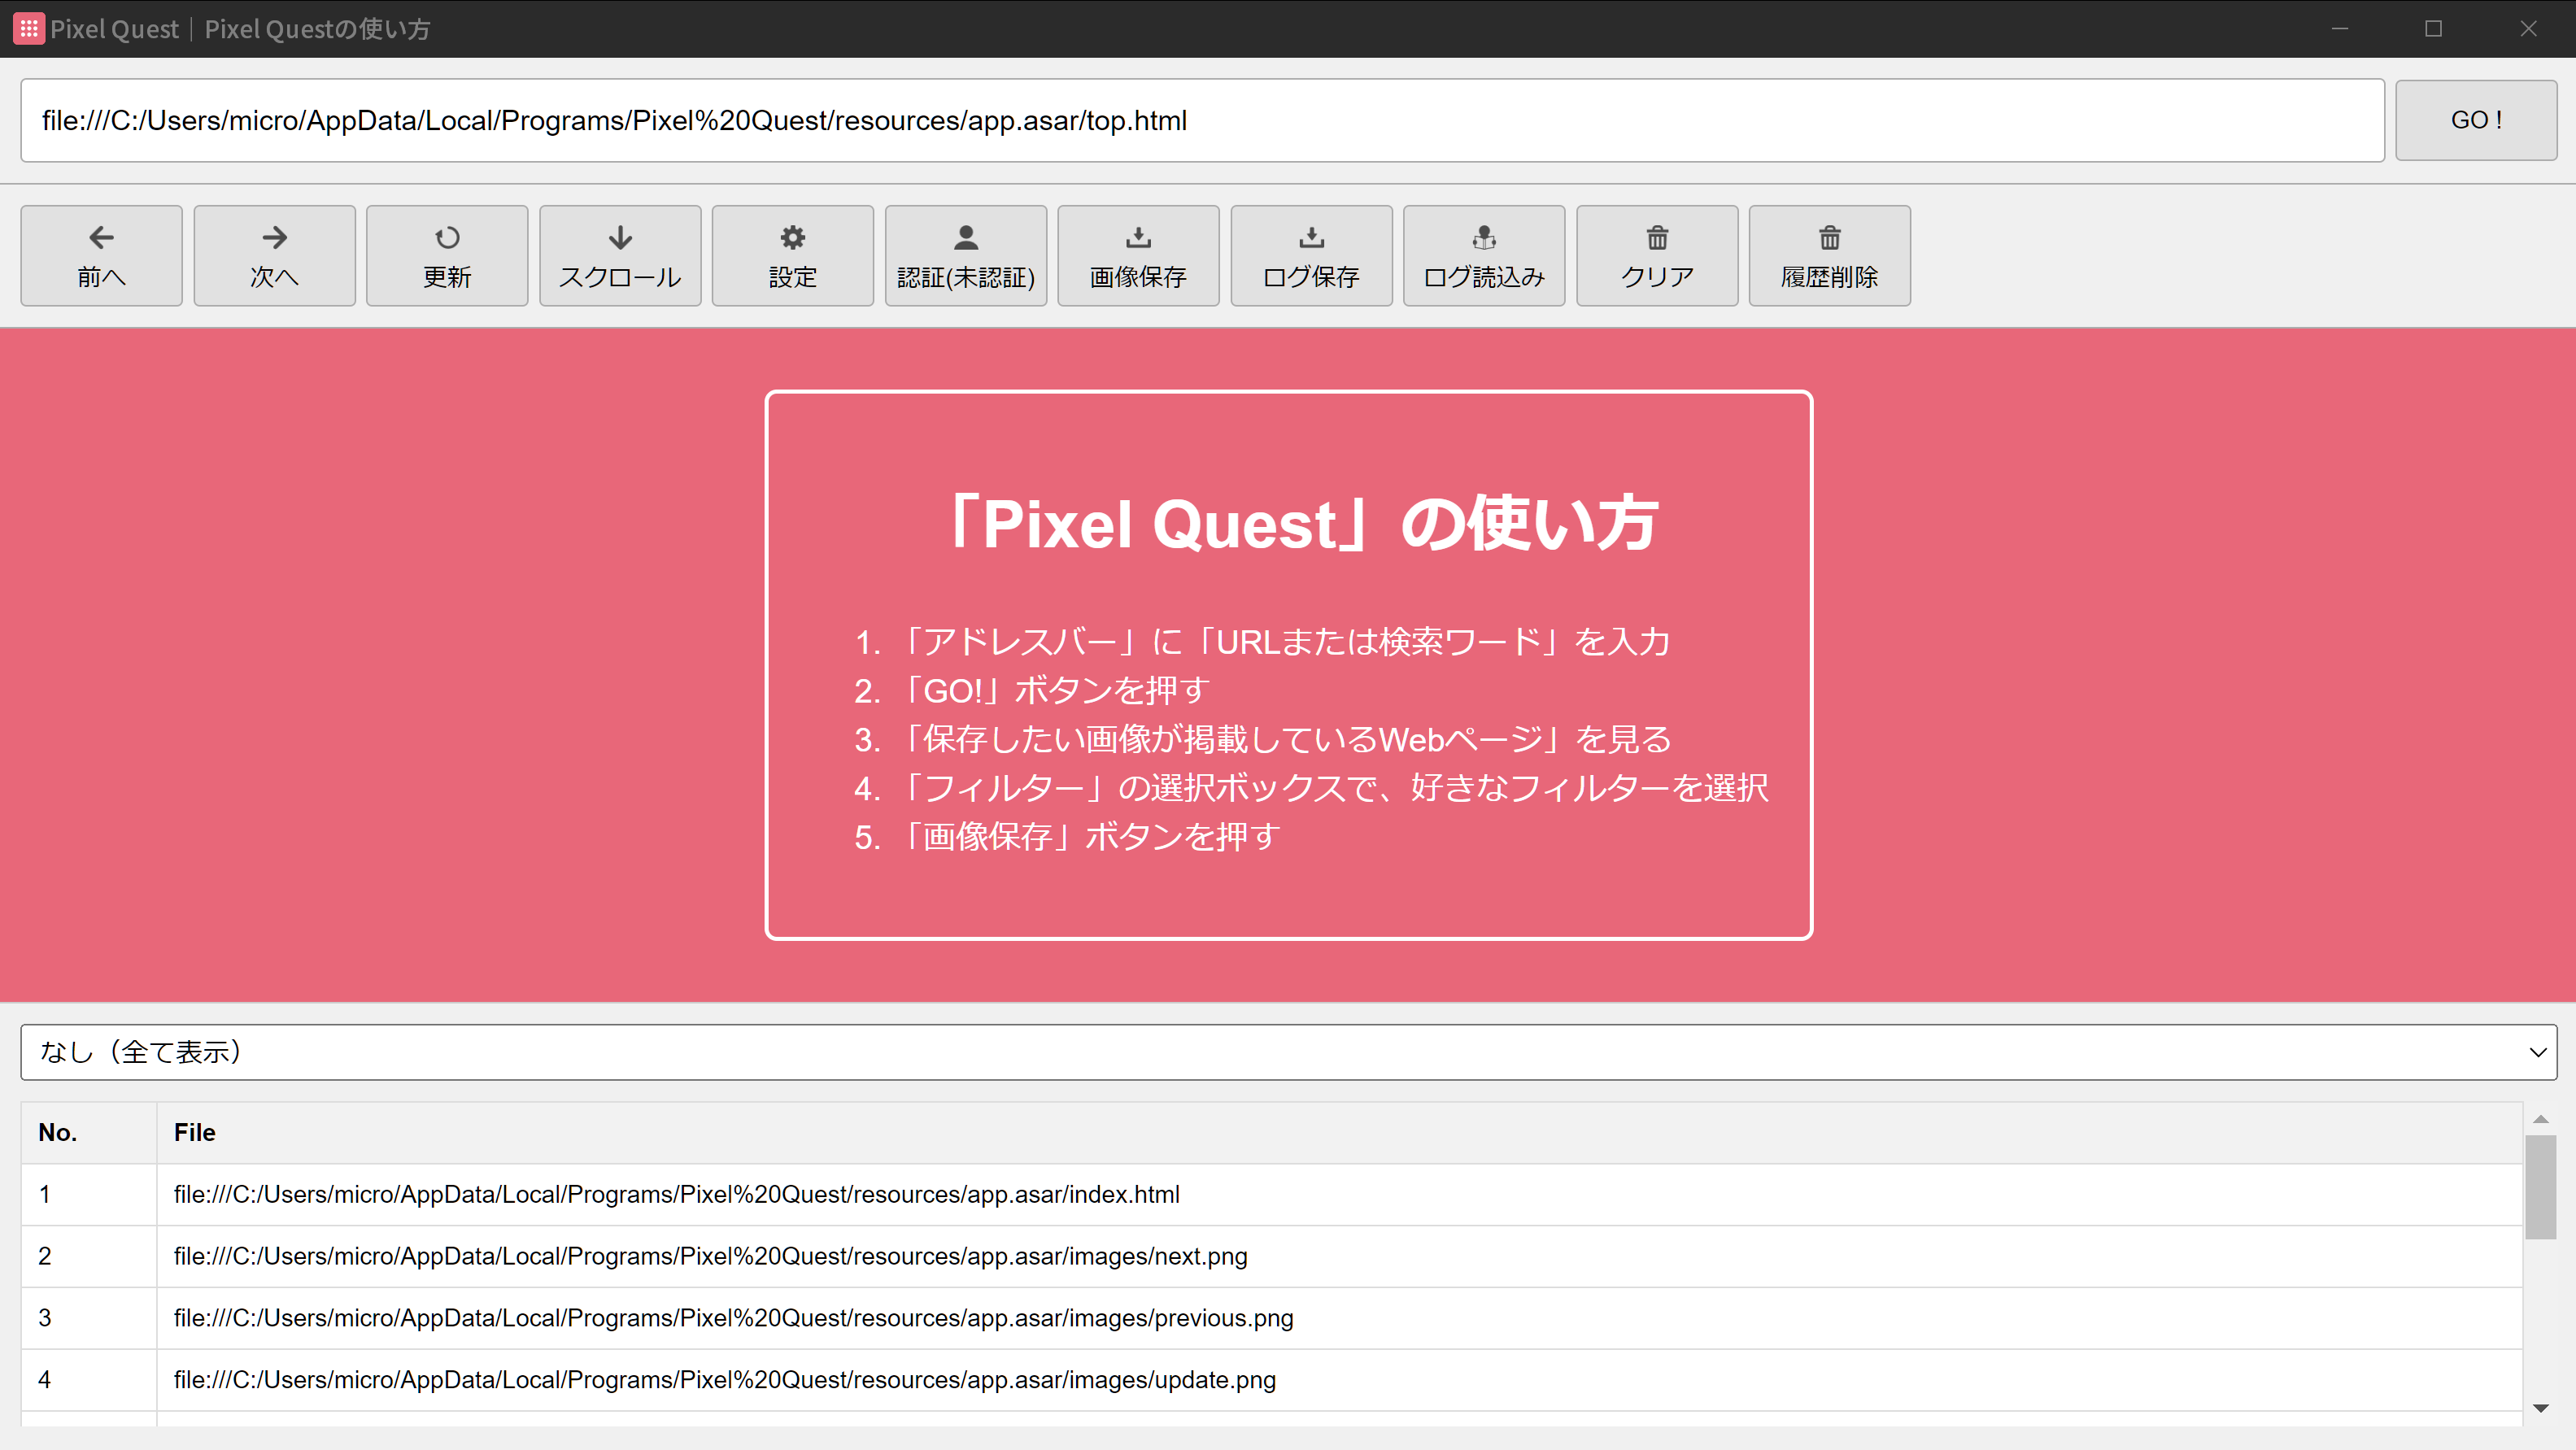Go back with the 前へ button
The width and height of the screenshot is (2576, 1450).
(x=101, y=255)
